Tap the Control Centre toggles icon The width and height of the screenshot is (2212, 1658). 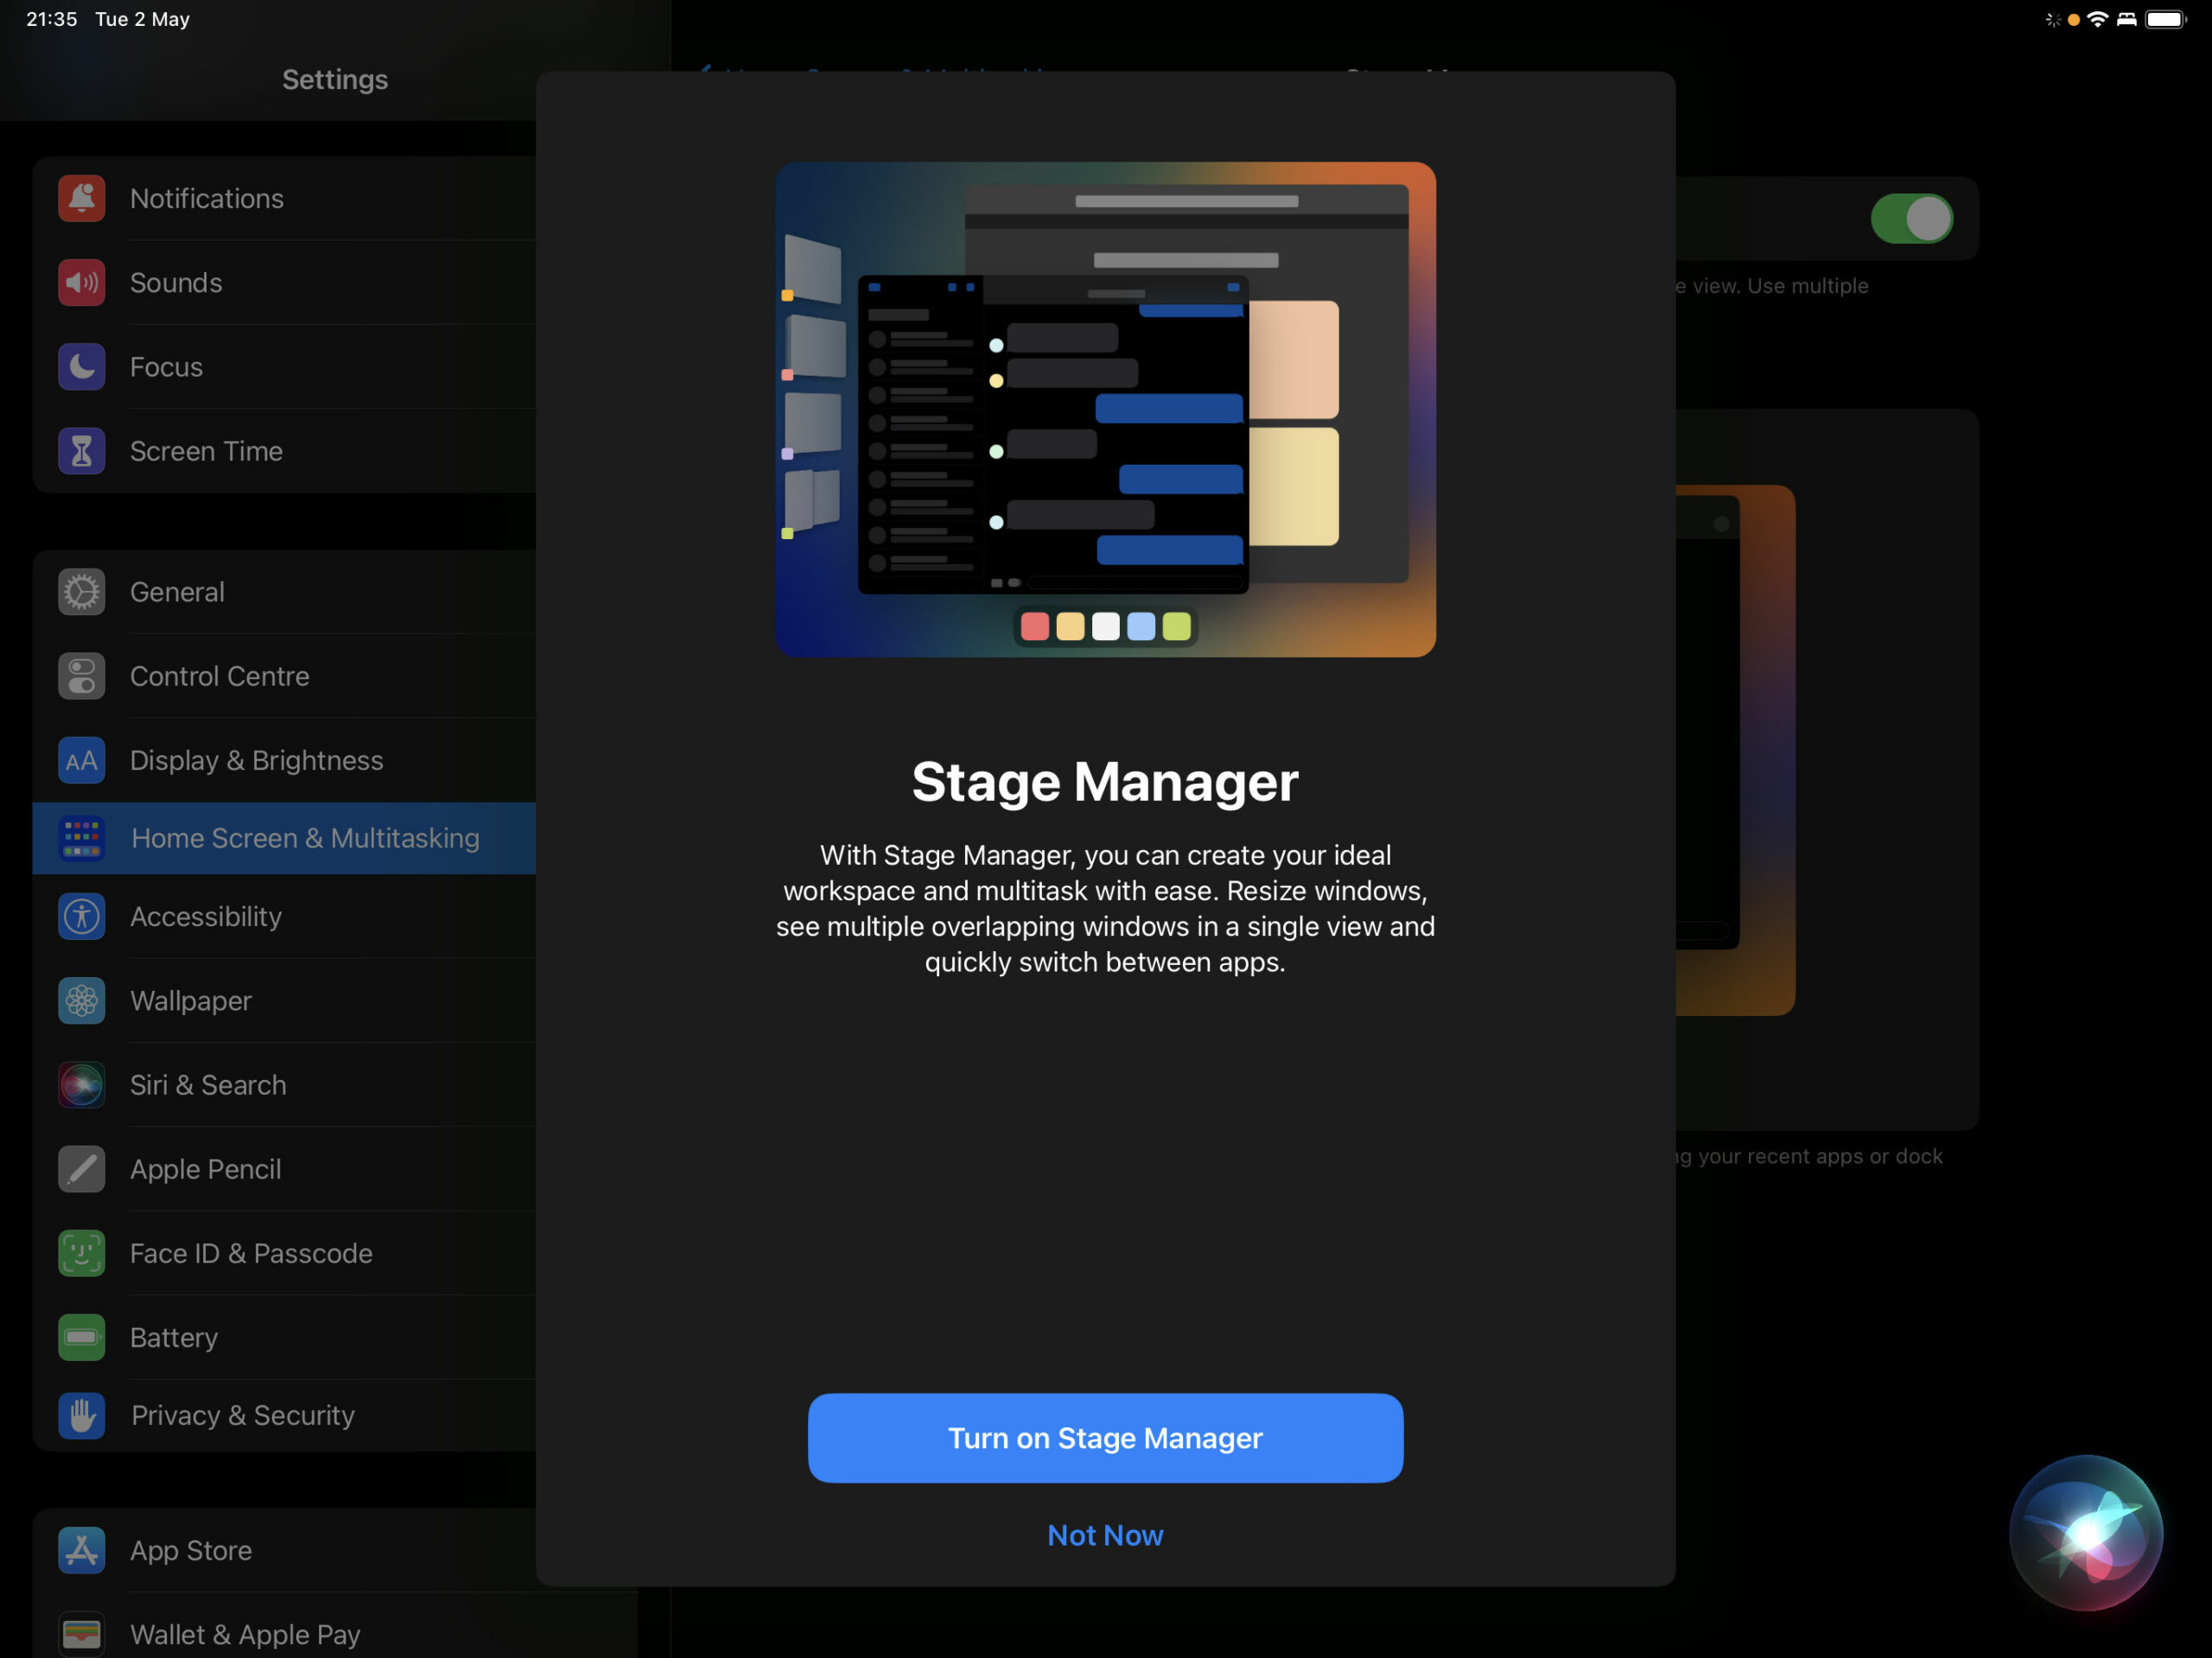pos(81,676)
